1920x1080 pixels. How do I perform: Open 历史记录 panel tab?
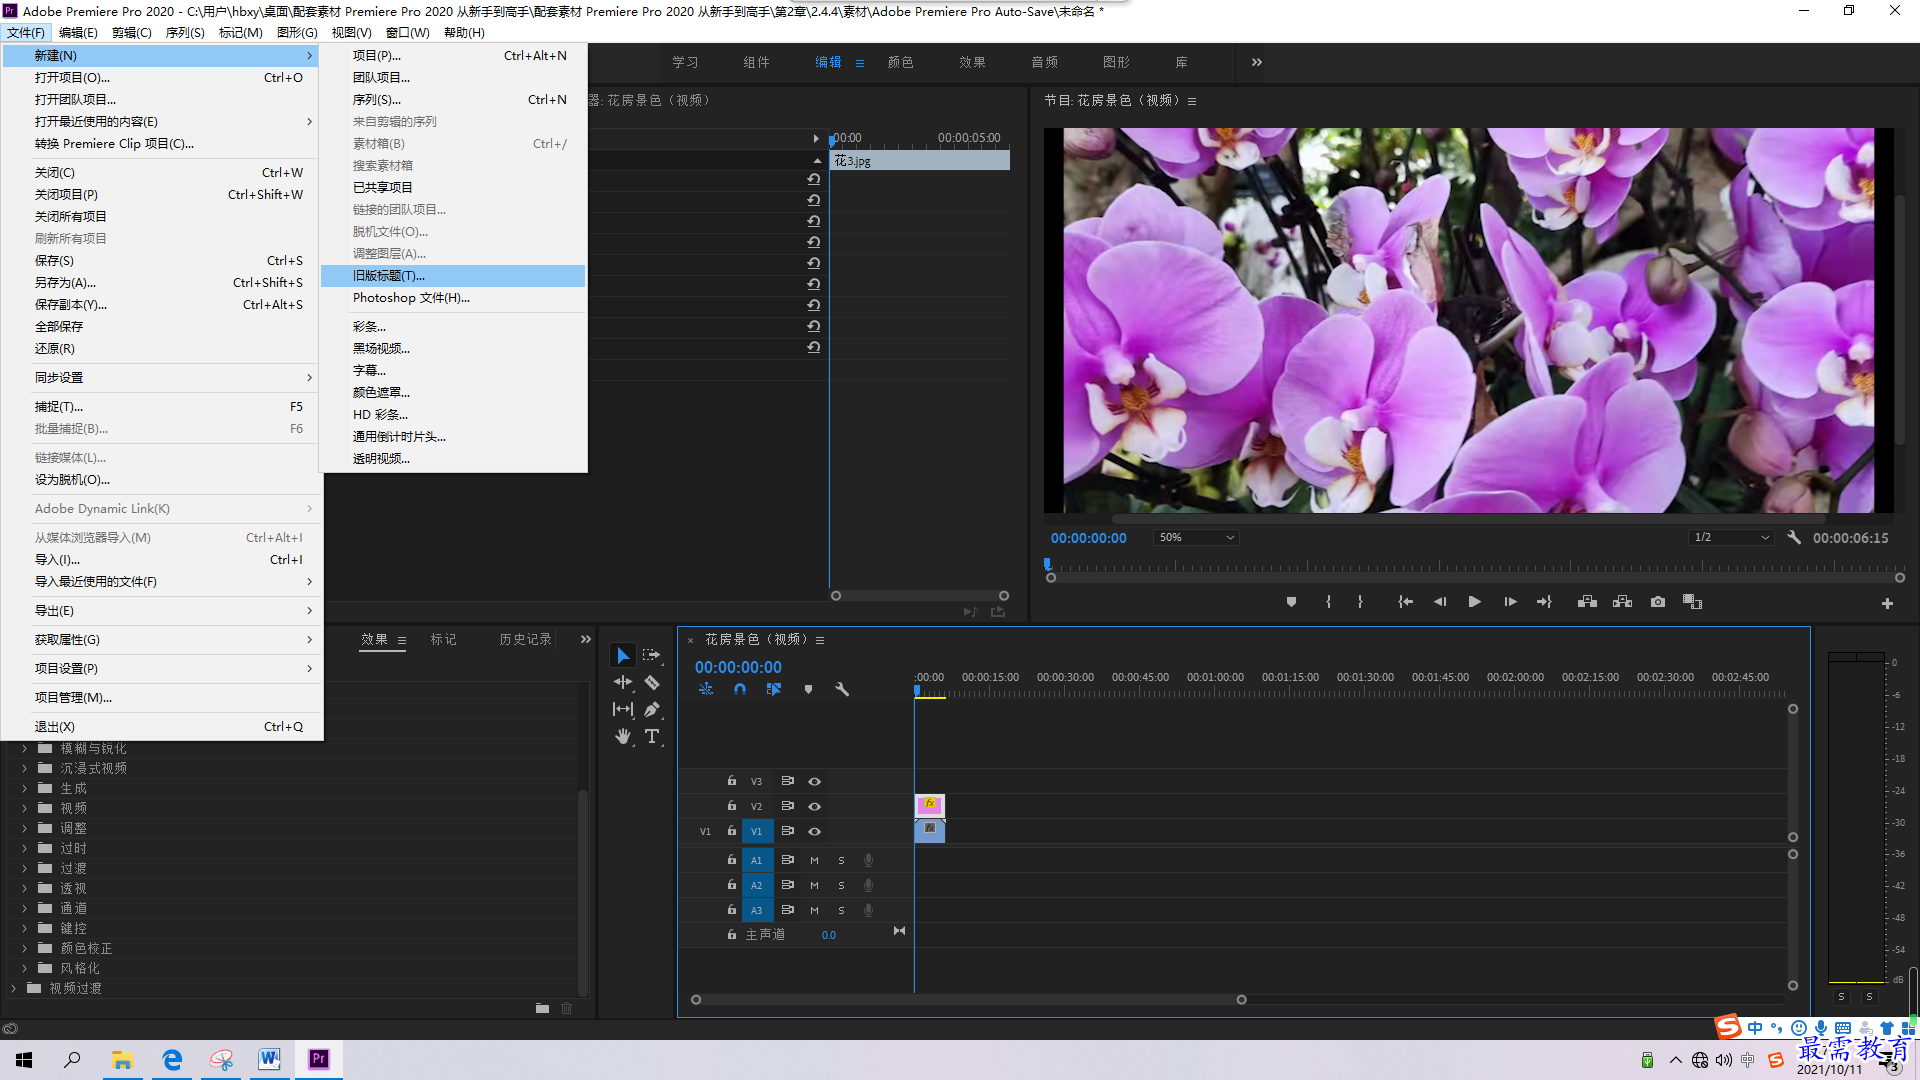[x=525, y=639]
